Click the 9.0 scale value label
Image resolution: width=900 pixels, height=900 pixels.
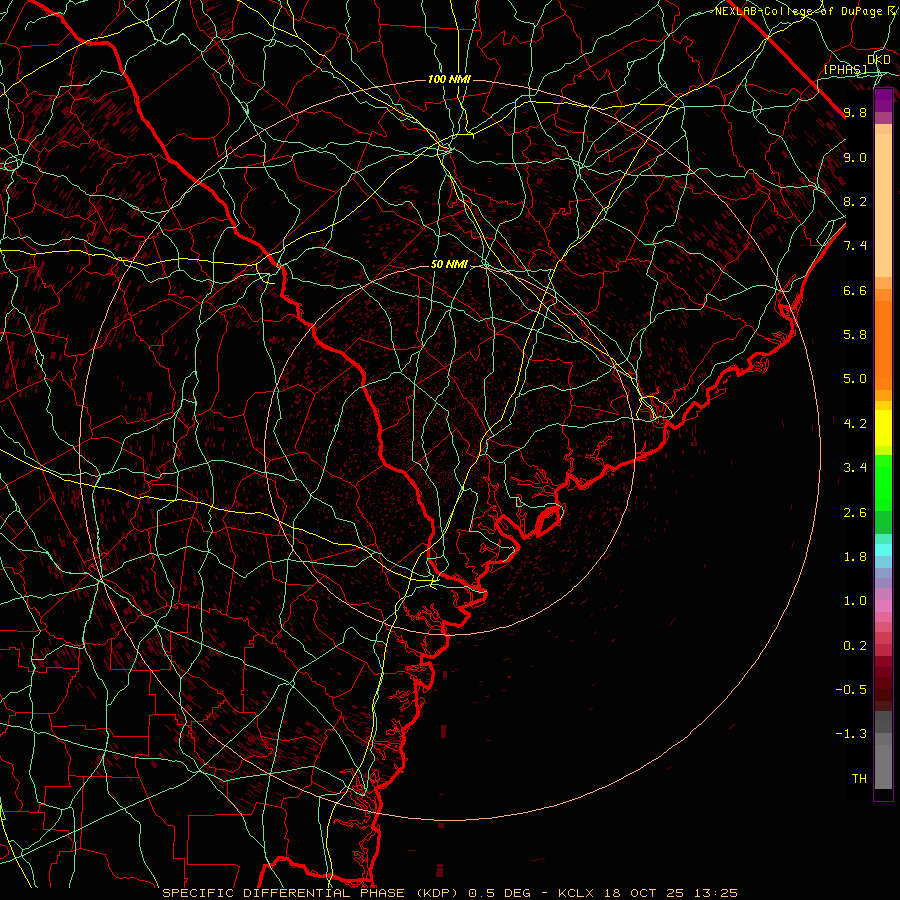(855, 157)
